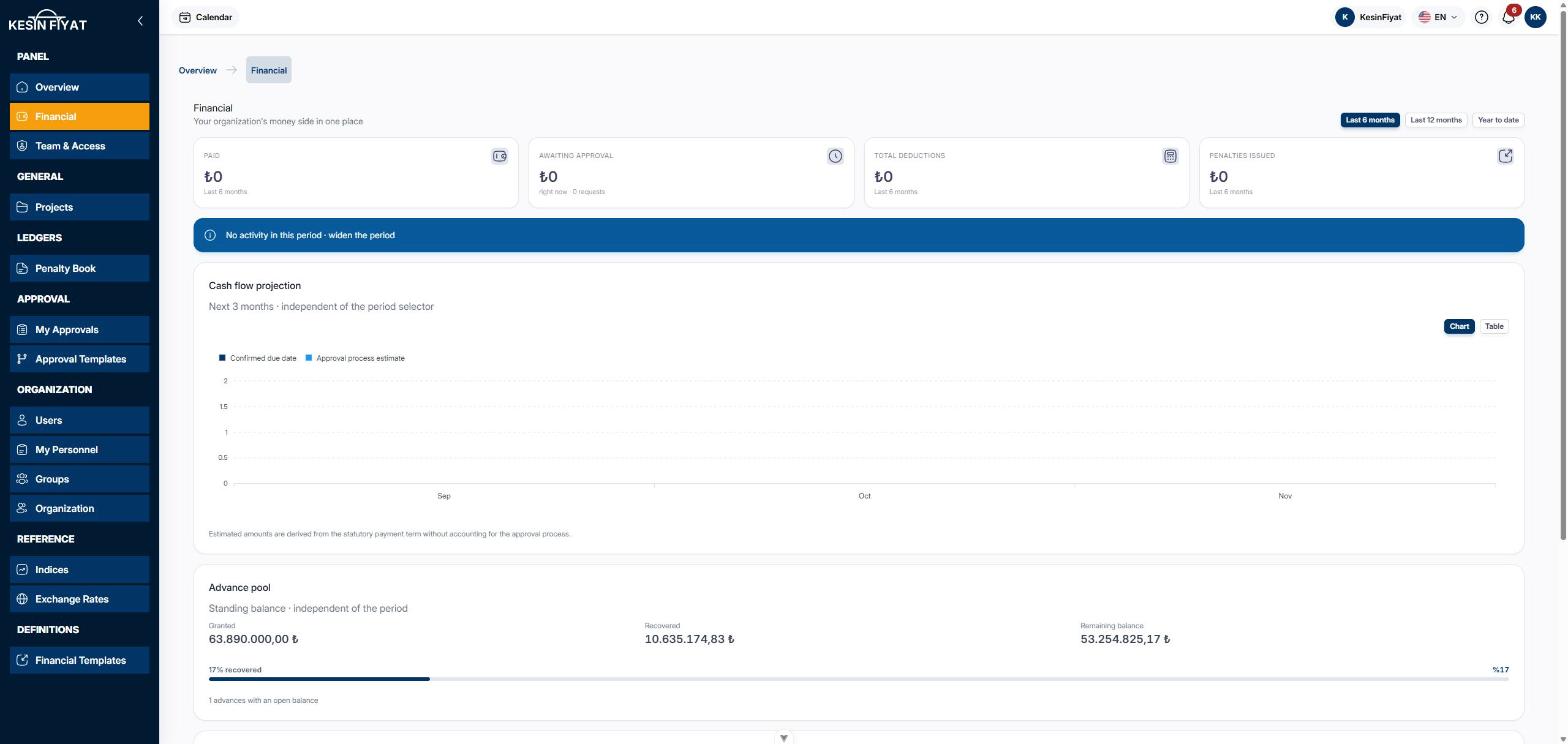Screen dimensions: 1568x744
Task: Click the Awaiting Approval summary card
Action: [x=691, y=173]
